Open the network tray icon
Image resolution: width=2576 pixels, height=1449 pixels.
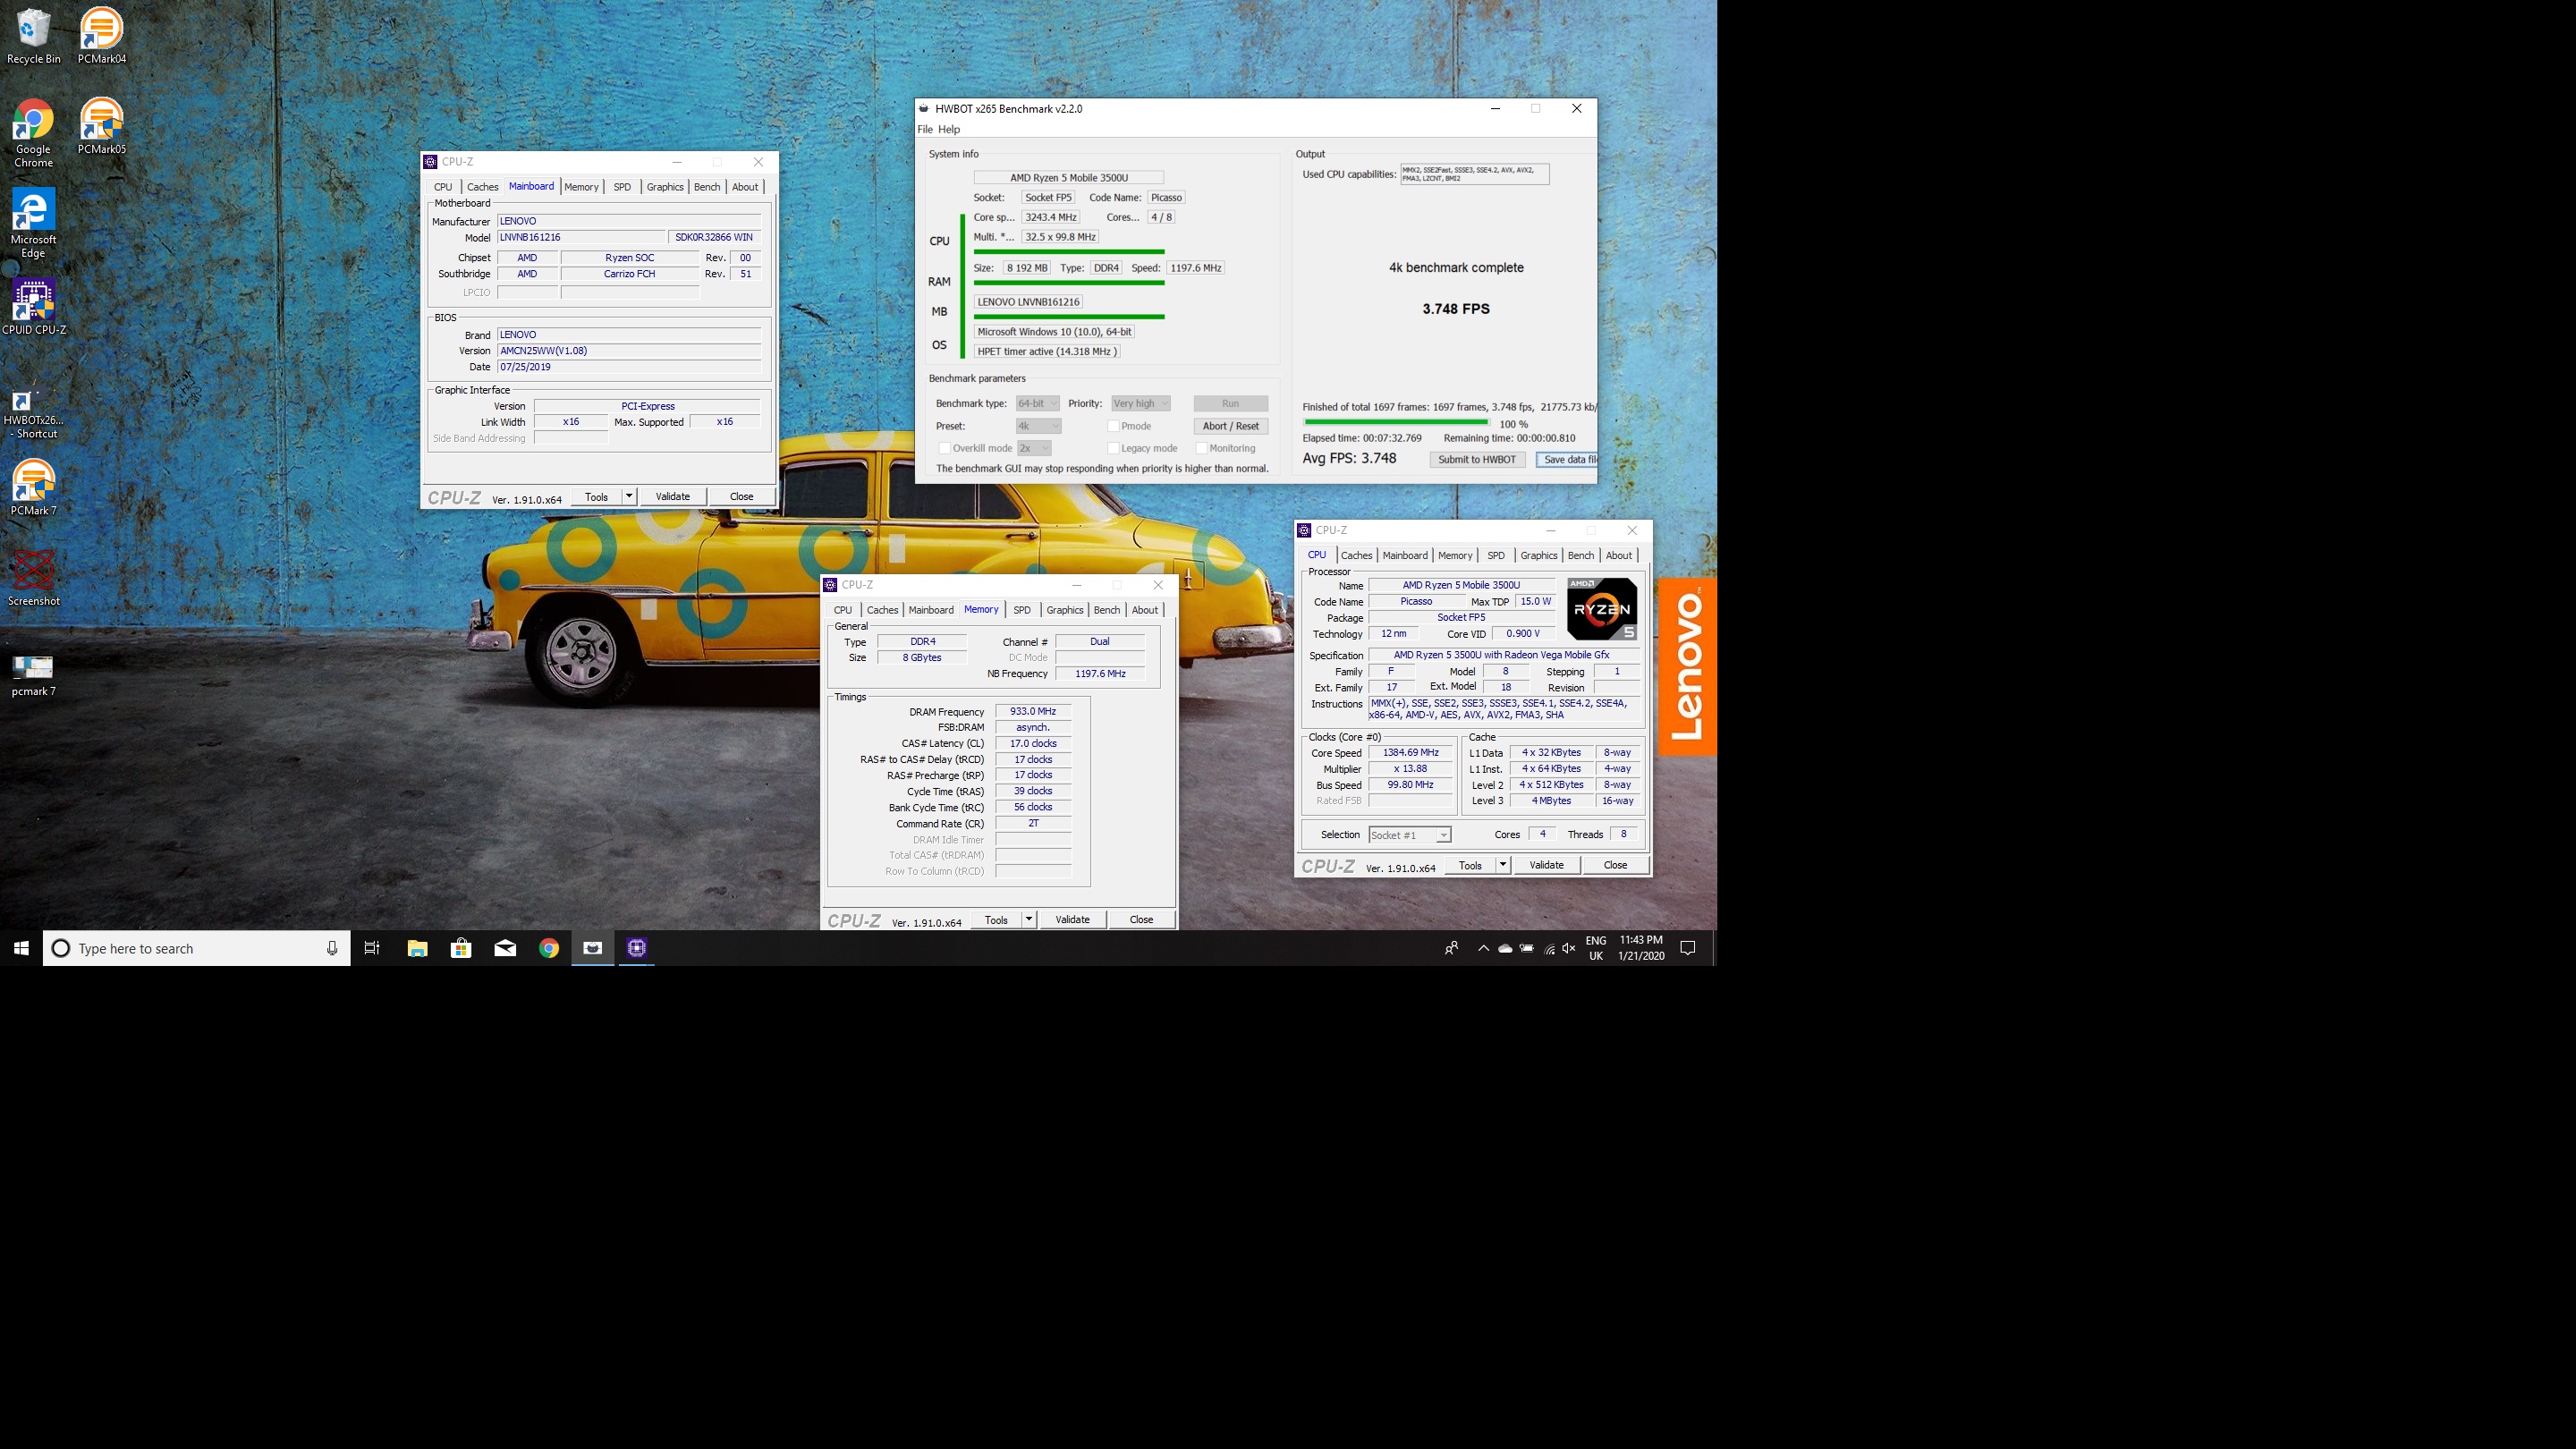(1549, 948)
